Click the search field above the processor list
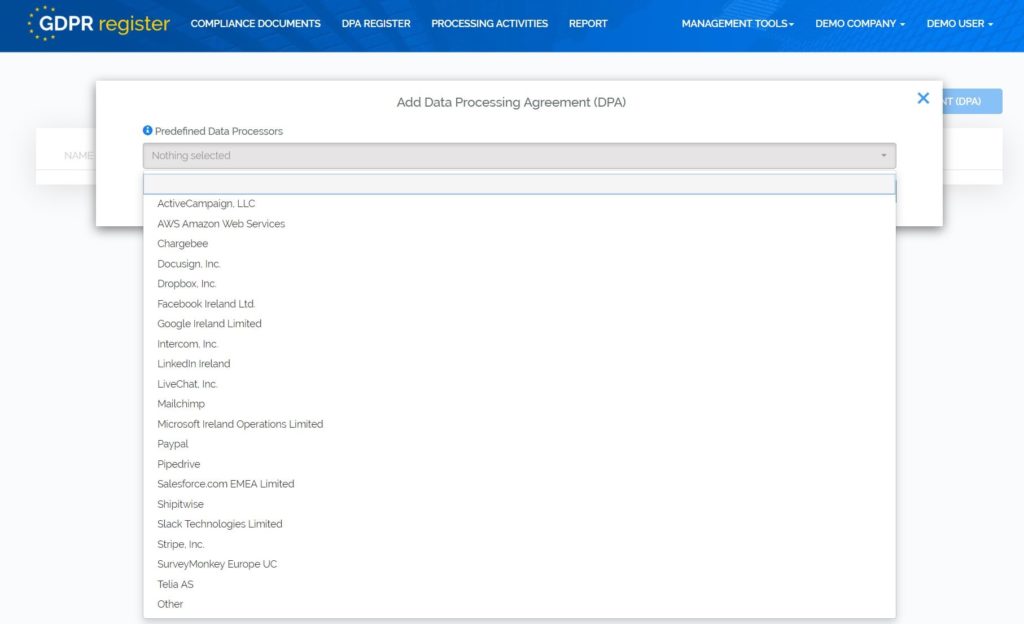This screenshot has height=624, width=1024. coord(520,181)
